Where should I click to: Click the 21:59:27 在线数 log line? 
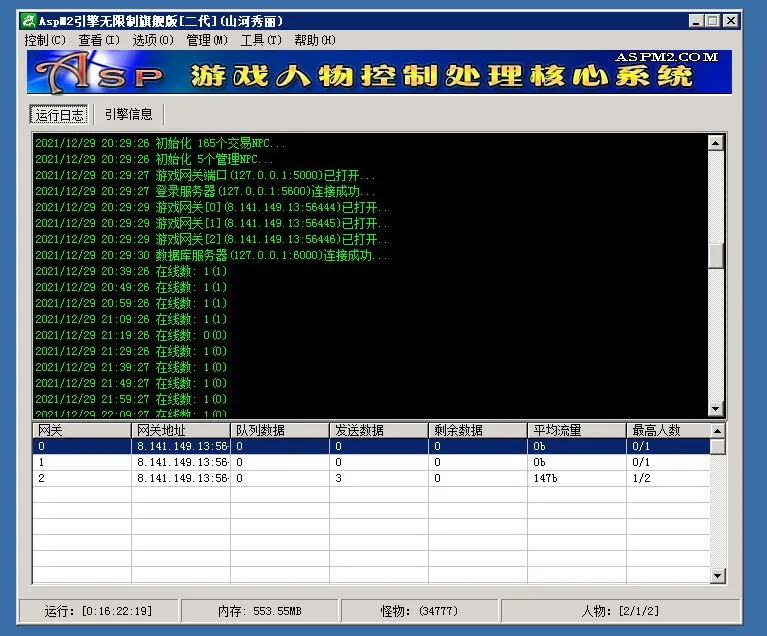point(131,399)
